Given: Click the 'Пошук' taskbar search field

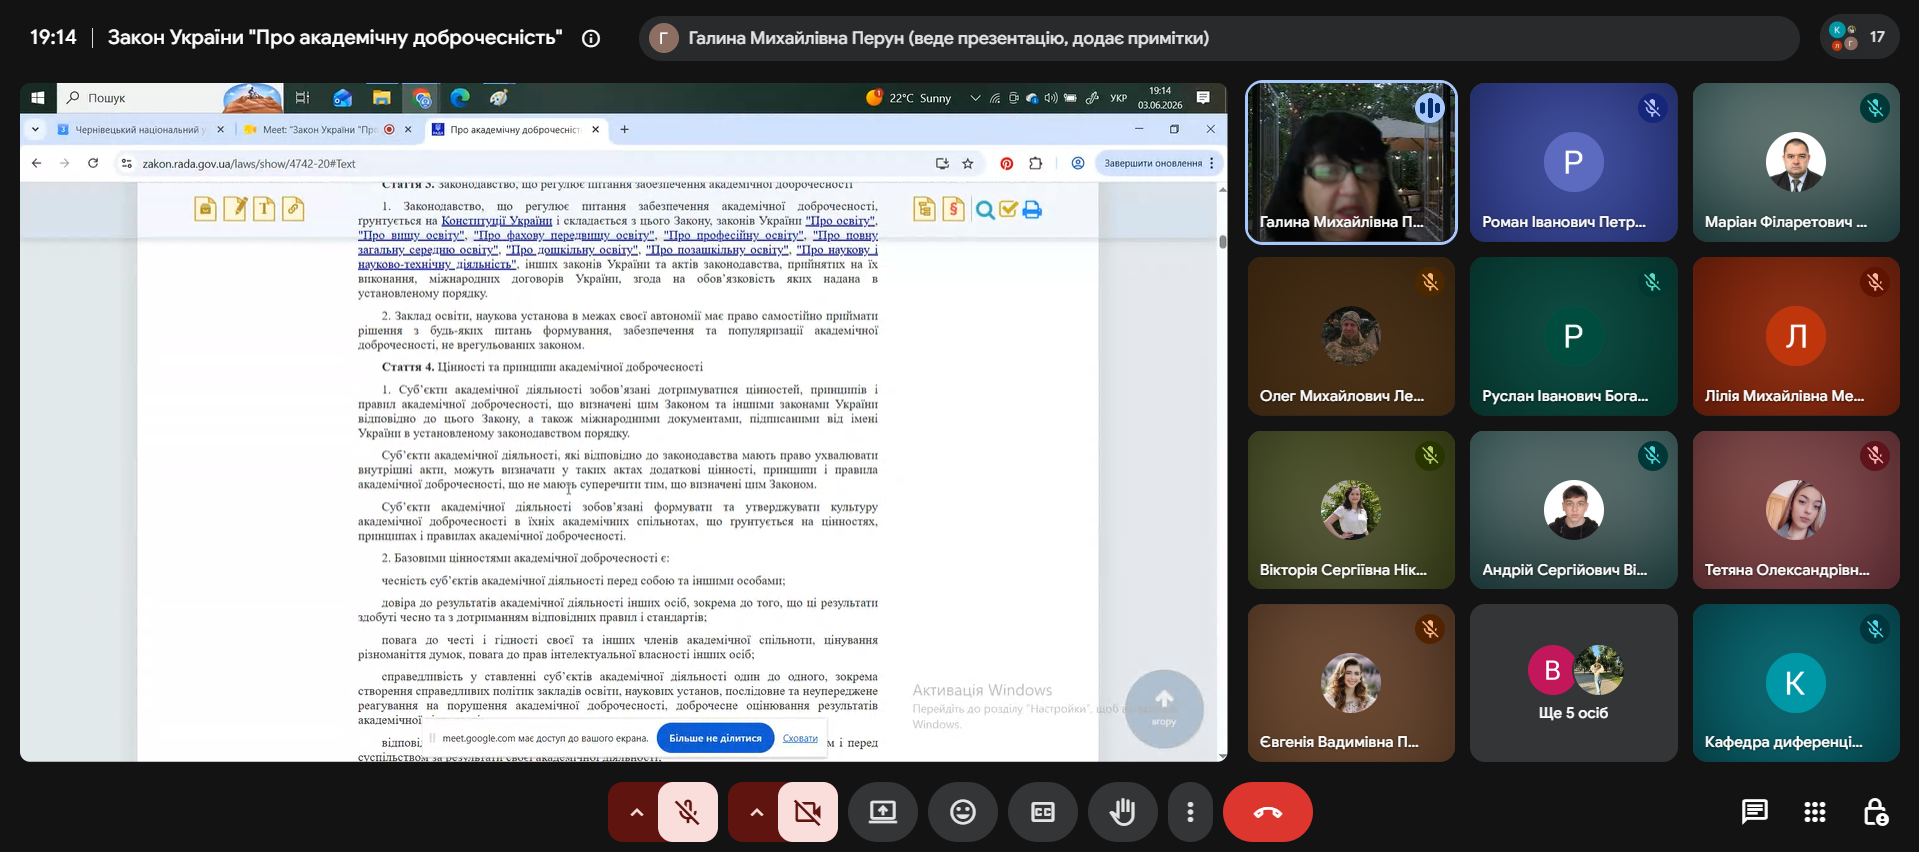Looking at the screenshot, I should (170, 98).
